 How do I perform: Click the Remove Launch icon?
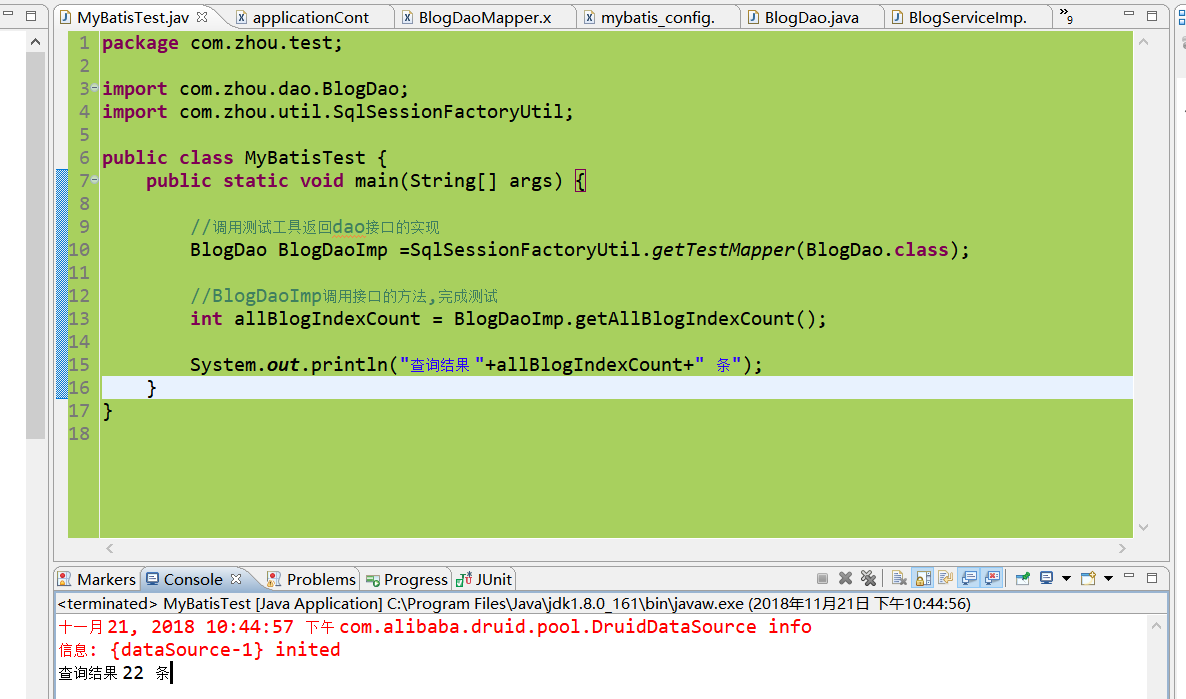pos(845,578)
